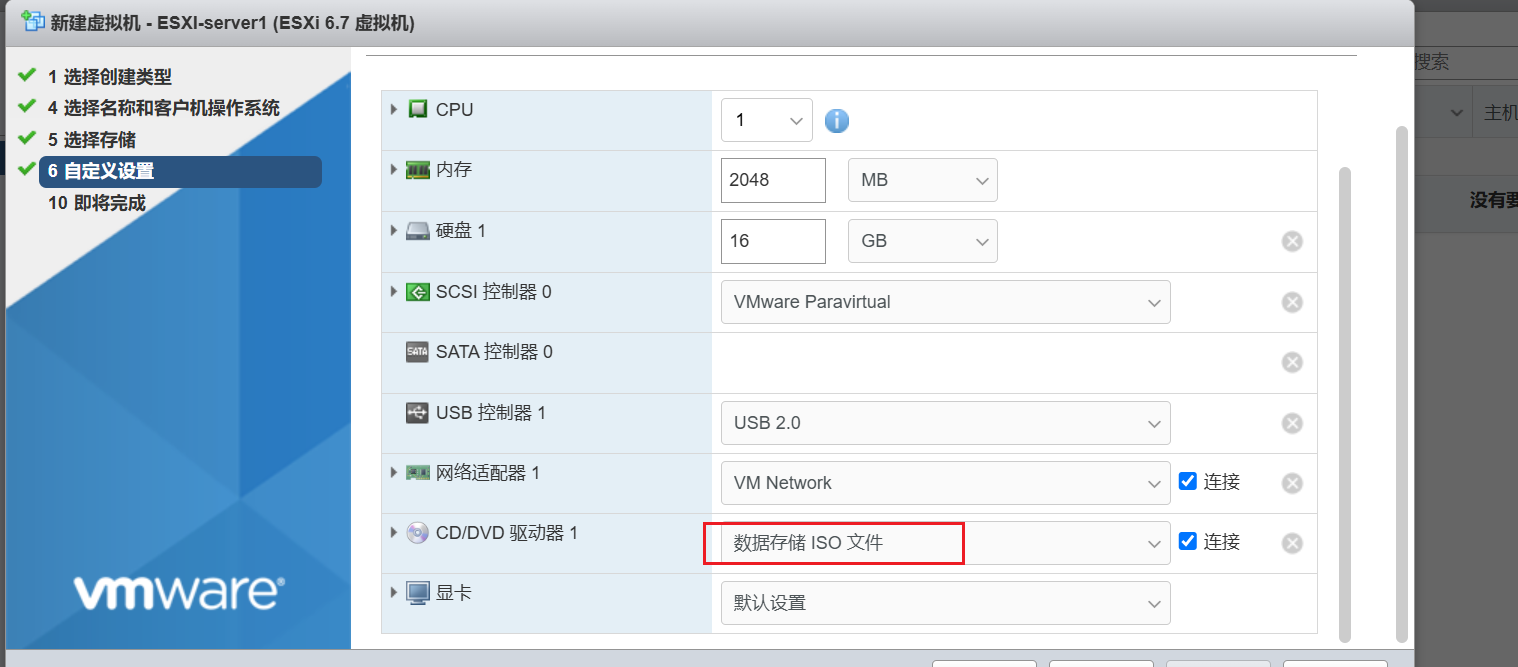Click the video card monitor icon
Viewport: 1518px width, 667px height.
(418, 593)
